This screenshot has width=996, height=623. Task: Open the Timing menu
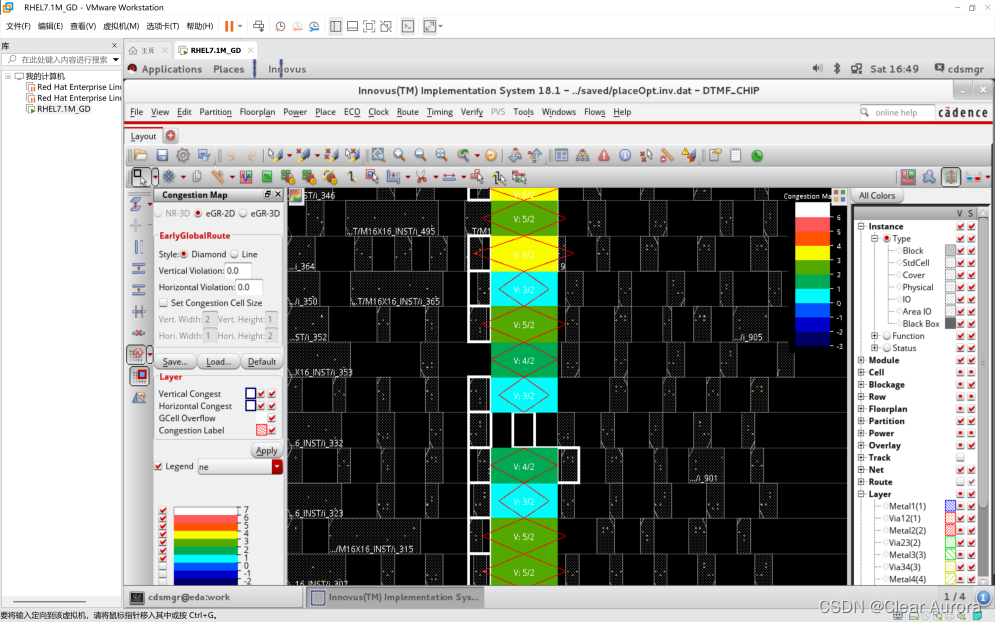(x=440, y=112)
